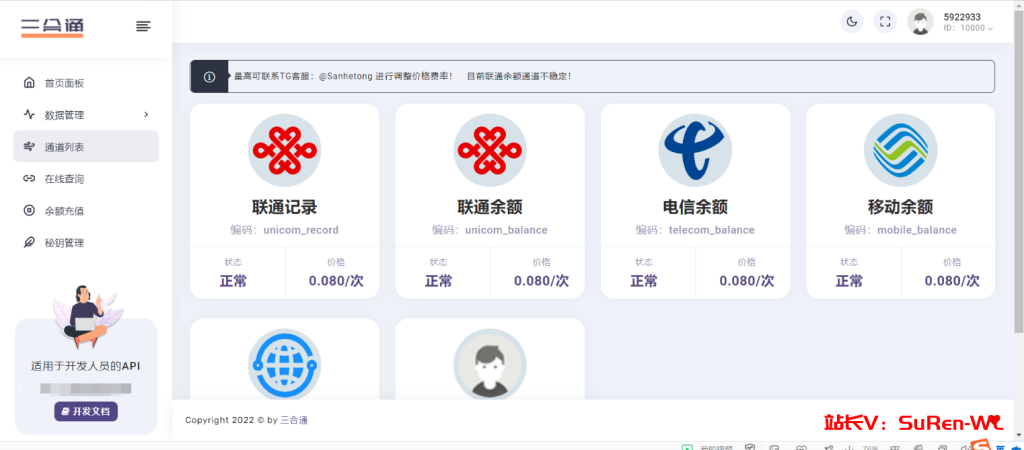The height and width of the screenshot is (450, 1024).
Task: Click the developer illustration above the API box
Action: coord(86,317)
